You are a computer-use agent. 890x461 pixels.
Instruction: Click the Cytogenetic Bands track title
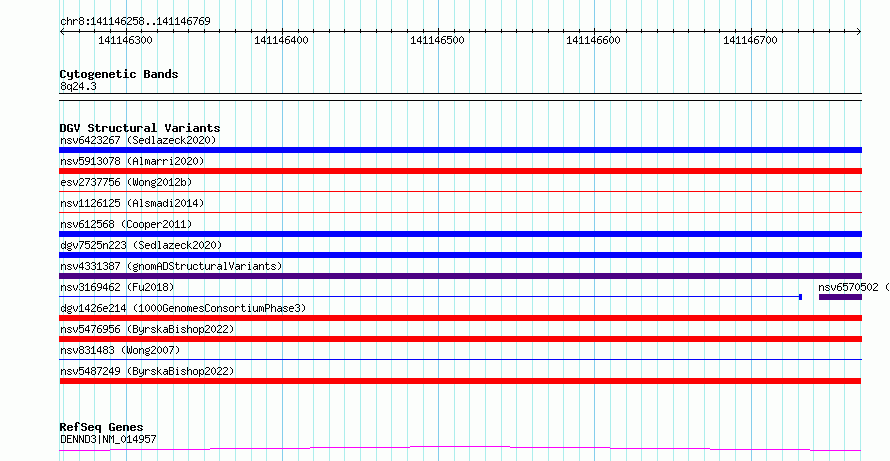(x=119, y=74)
